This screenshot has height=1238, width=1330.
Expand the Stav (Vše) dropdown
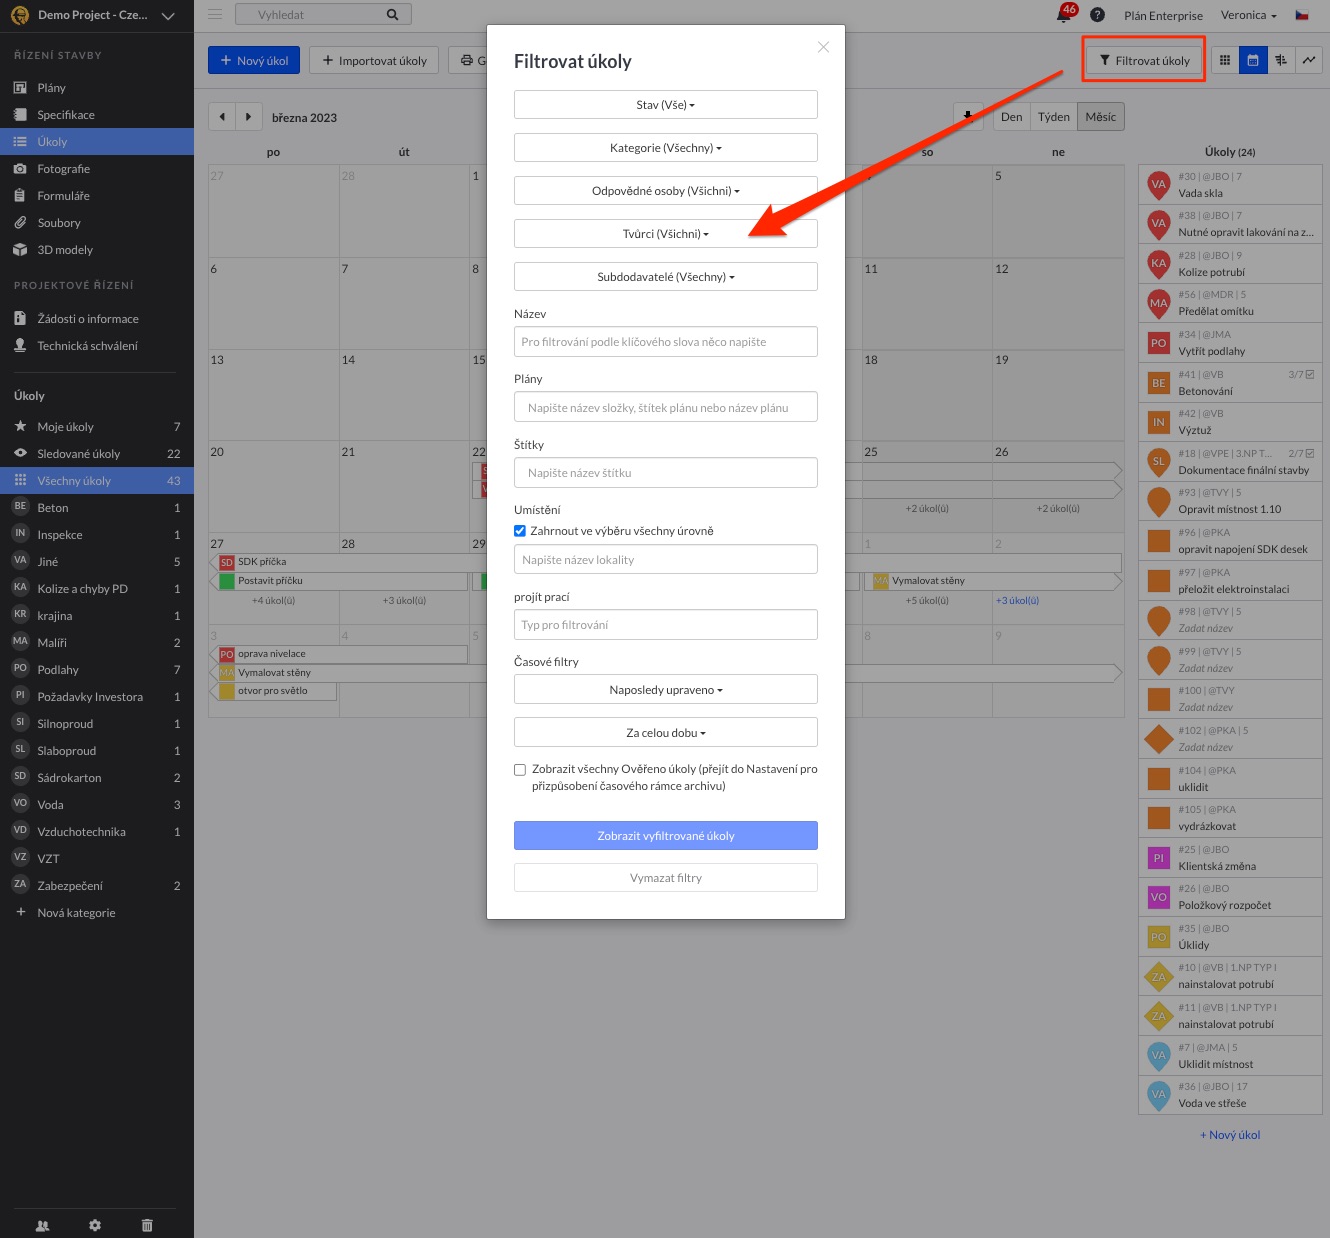pyautogui.click(x=665, y=105)
